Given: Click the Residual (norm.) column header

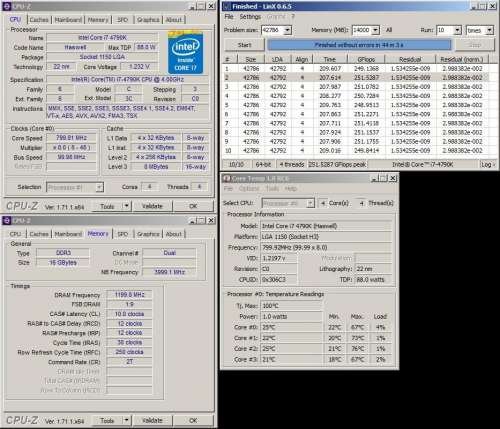Looking at the screenshot, I should coord(462,59).
